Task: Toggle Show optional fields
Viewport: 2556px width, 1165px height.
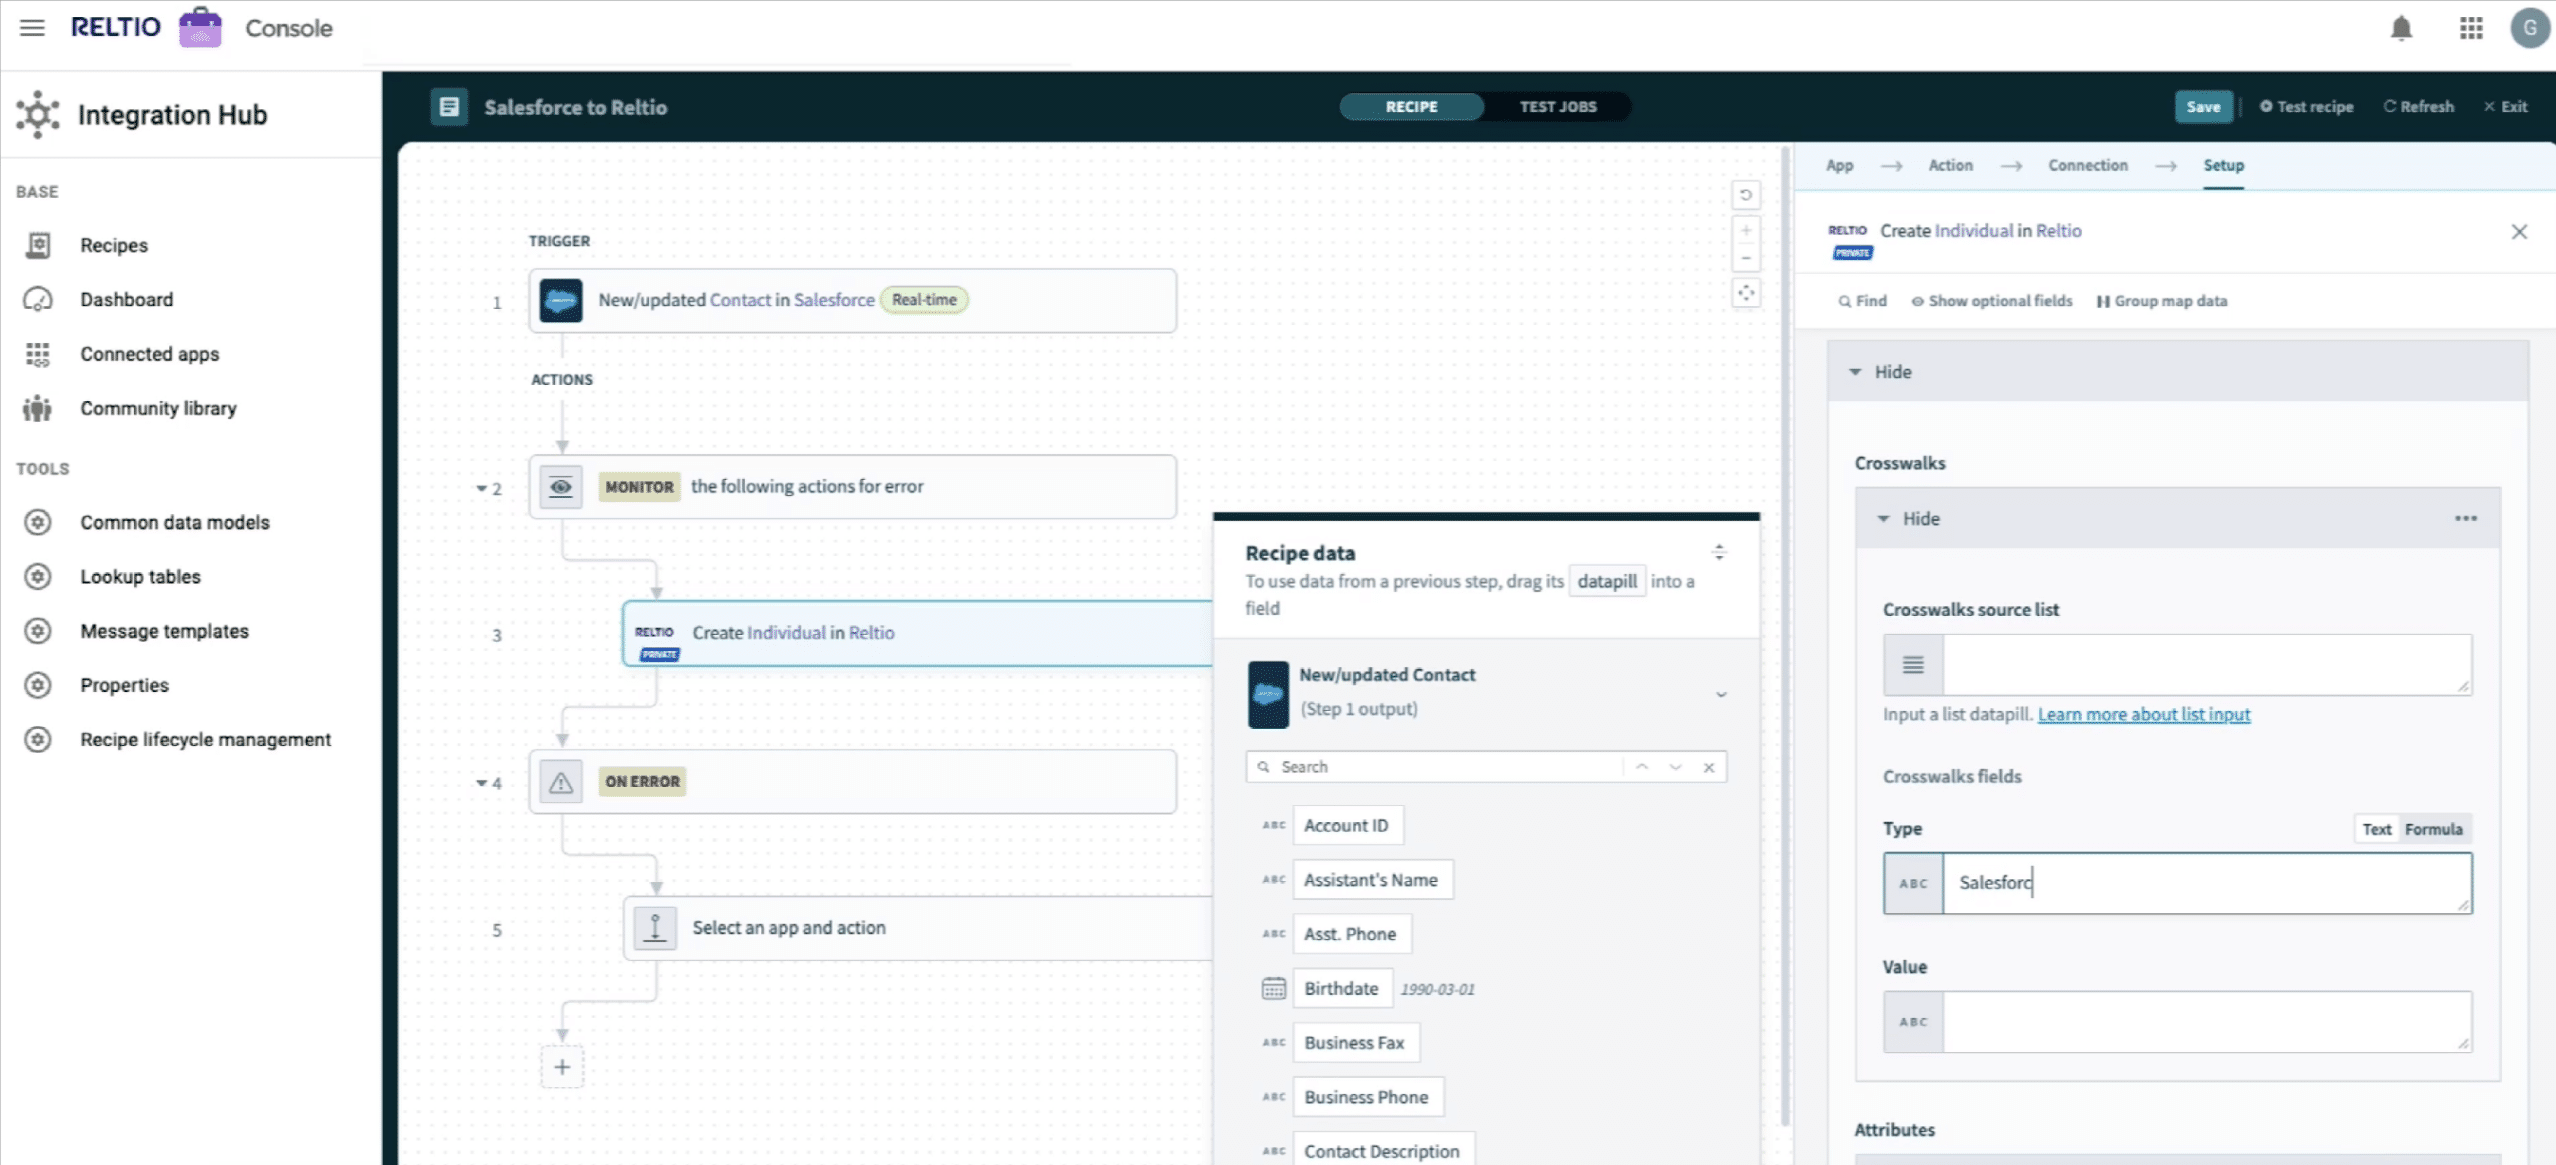Action: tap(1991, 301)
